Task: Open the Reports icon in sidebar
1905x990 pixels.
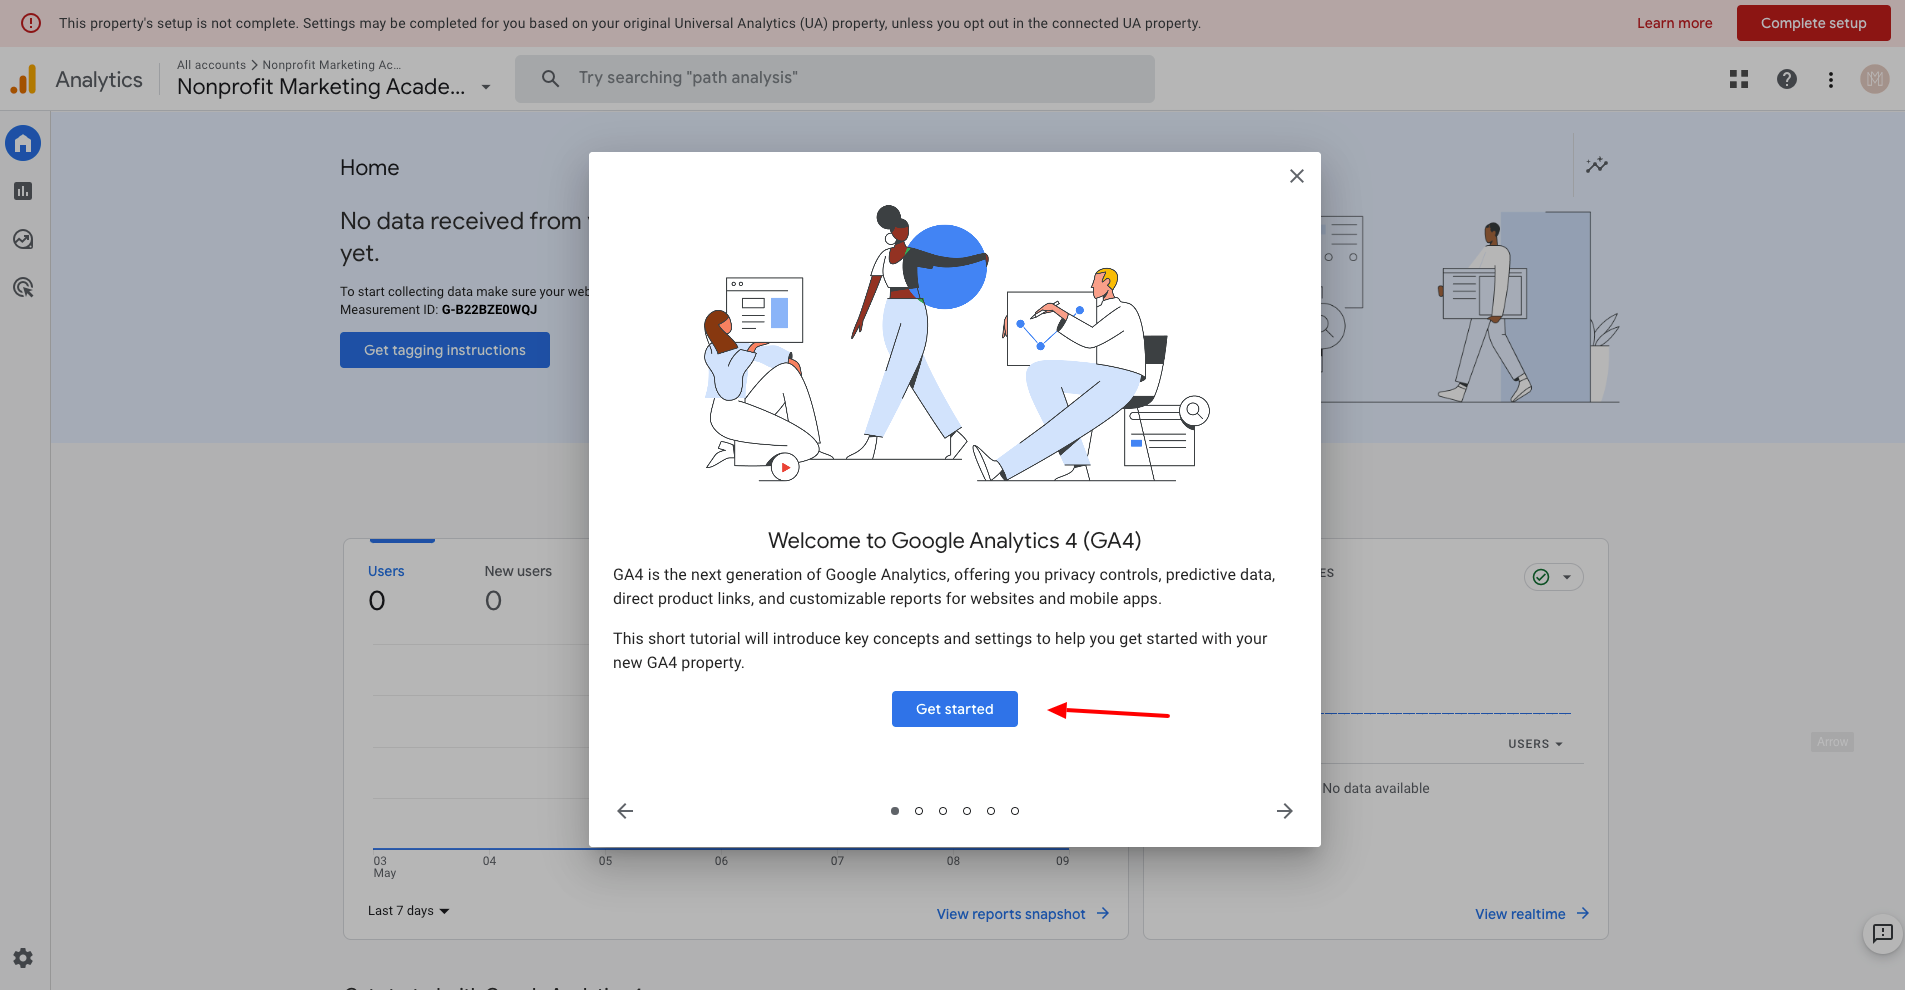Action: point(23,191)
